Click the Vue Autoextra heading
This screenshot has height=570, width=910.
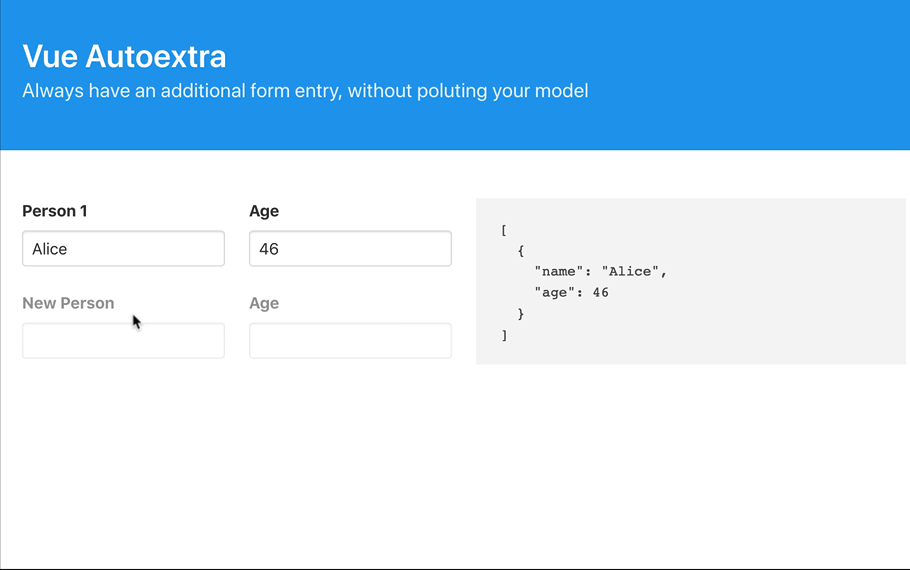coord(124,56)
